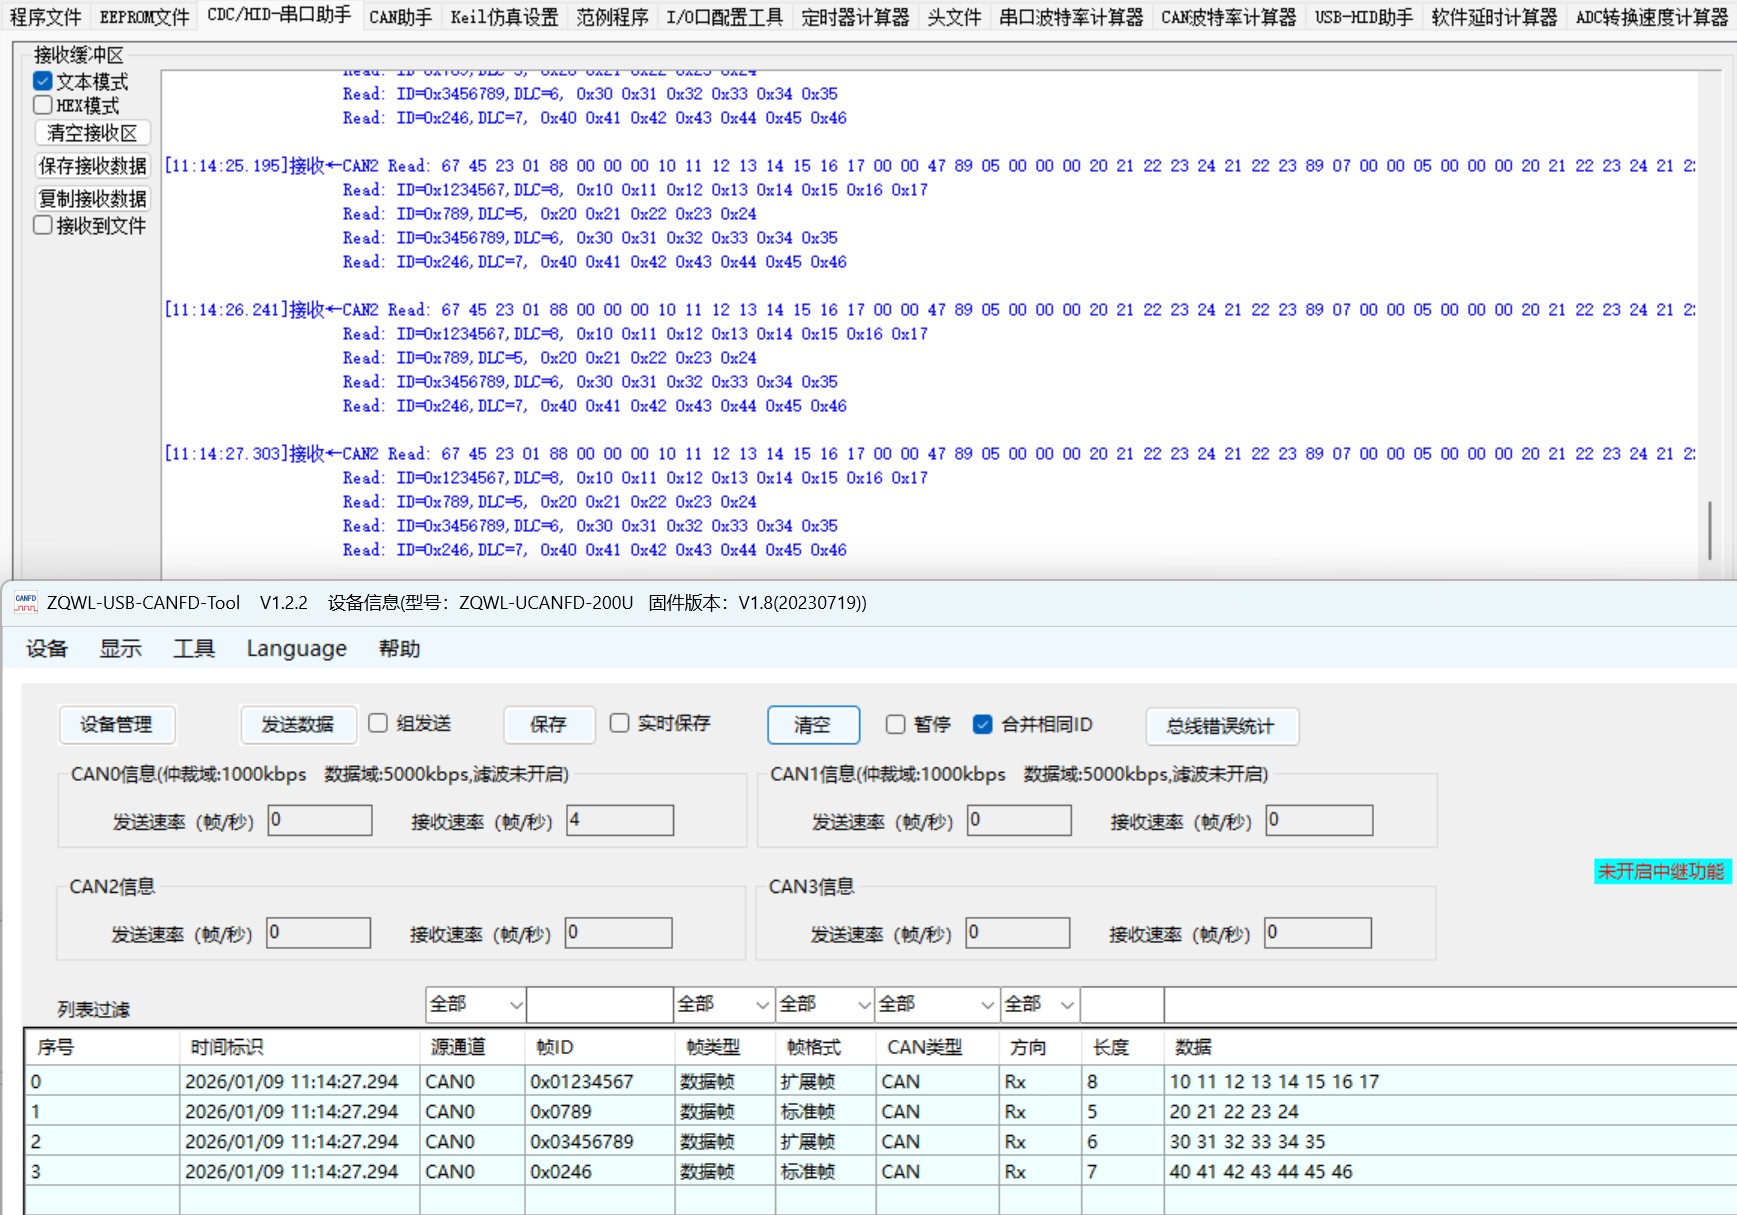The image size is (1737, 1215).
Task: Enable 暂停 checkbox
Action: 896,724
